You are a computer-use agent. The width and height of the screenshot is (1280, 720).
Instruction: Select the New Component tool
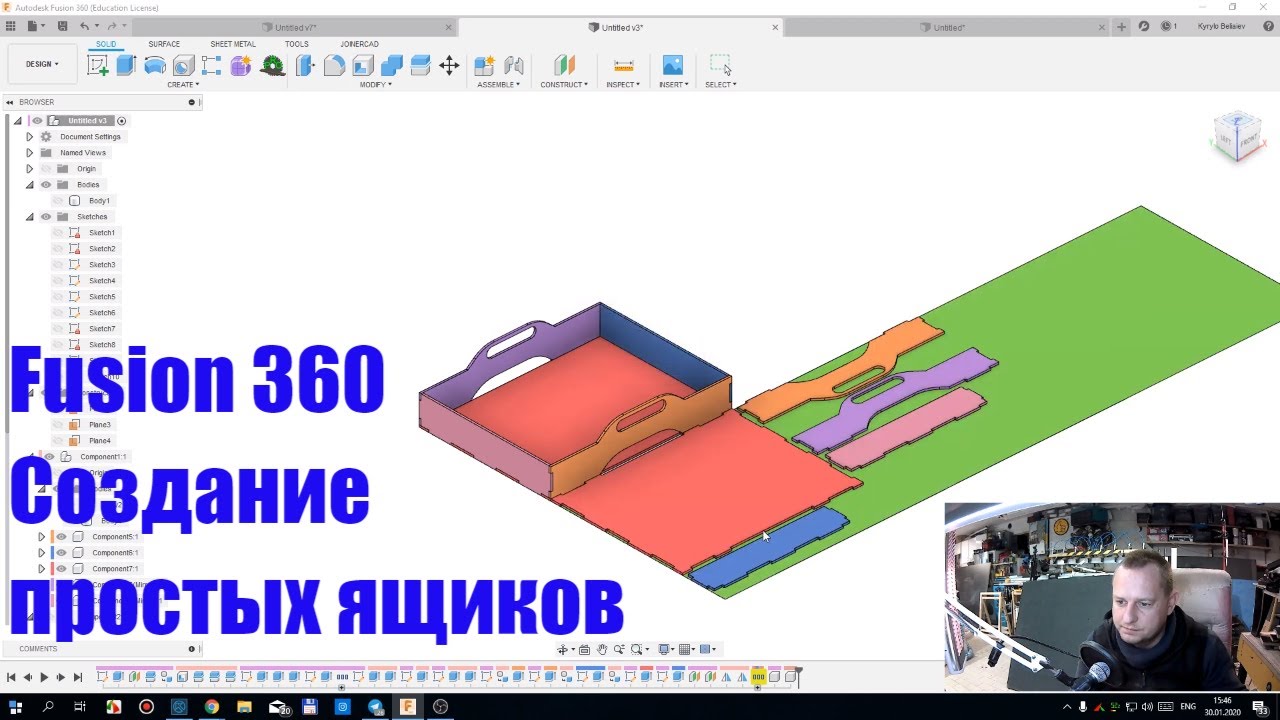[x=484, y=66]
